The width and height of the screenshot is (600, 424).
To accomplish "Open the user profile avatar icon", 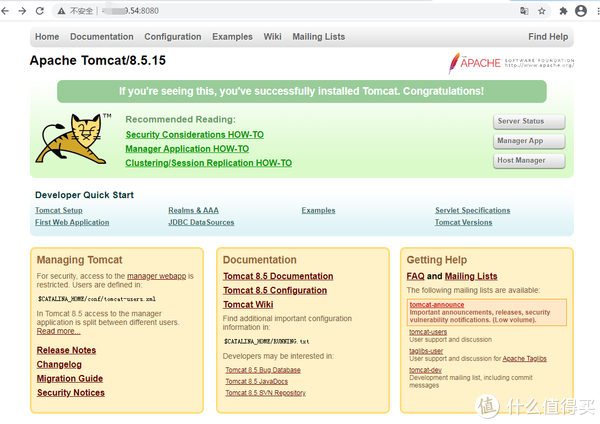I will click(x=581, y=11).
